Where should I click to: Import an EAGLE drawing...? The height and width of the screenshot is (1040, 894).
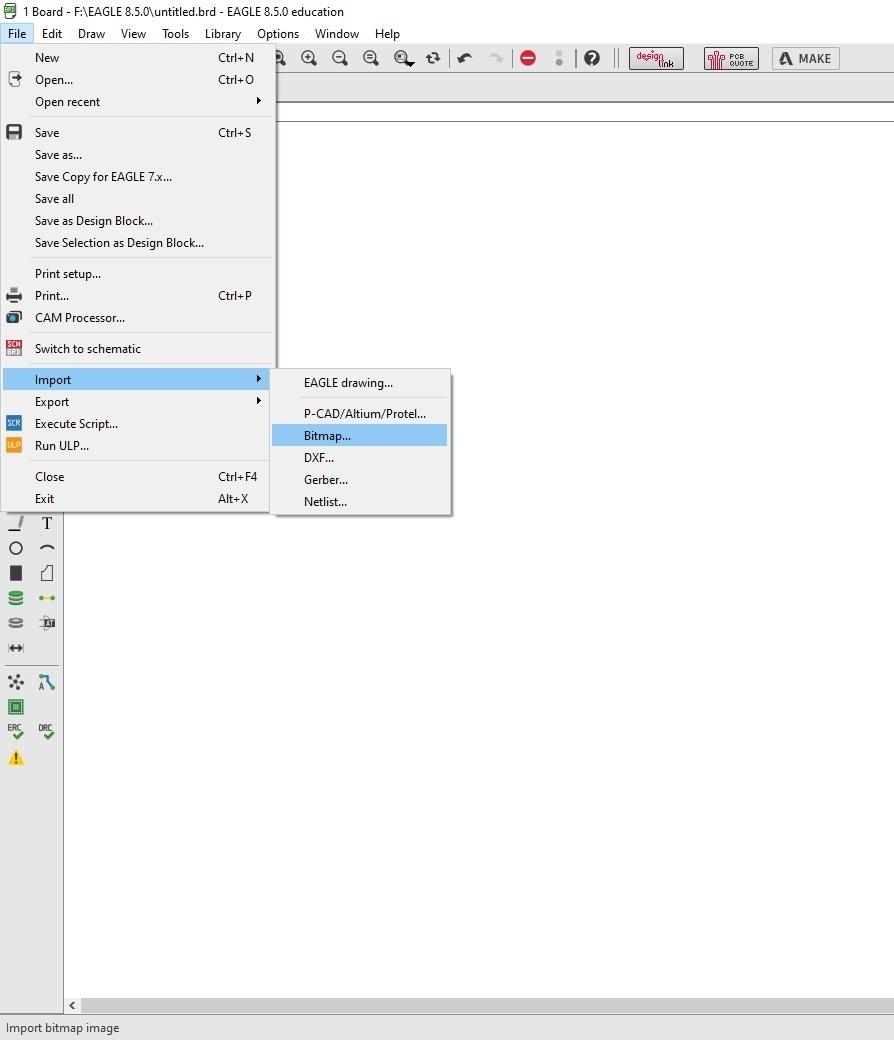tap(359, 383)
